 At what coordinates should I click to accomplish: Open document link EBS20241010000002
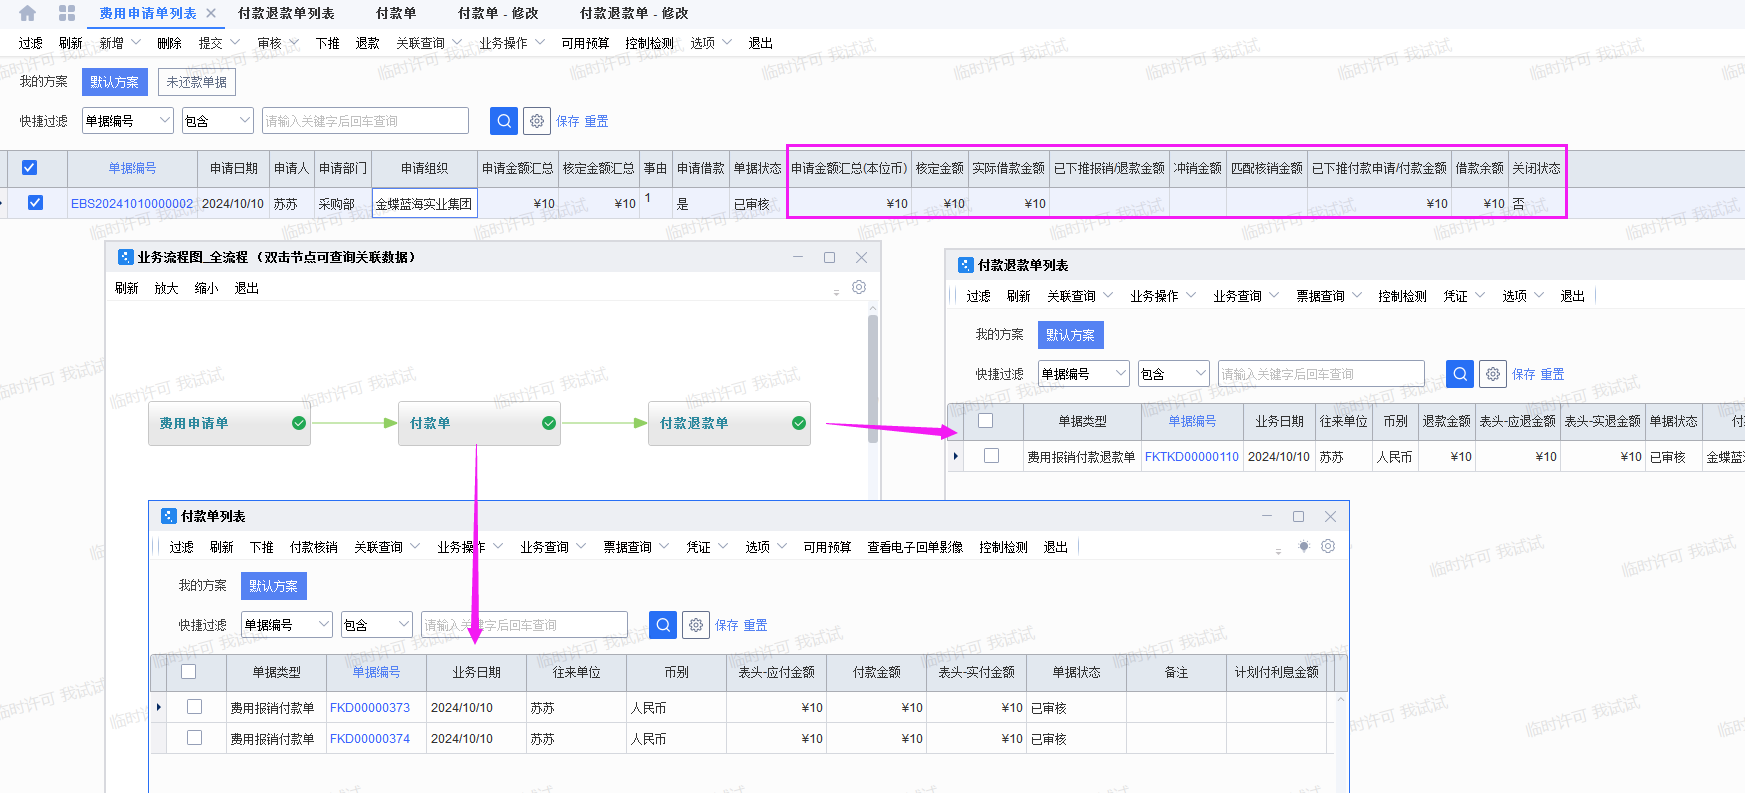pyautogui.click(x=132, y=203)
